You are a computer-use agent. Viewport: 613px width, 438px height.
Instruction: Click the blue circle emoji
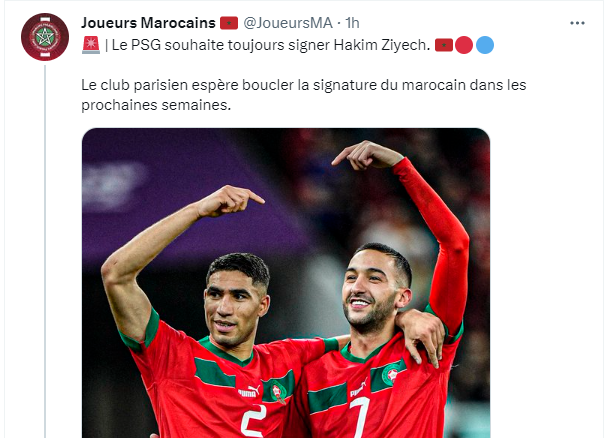pos(485,45)
